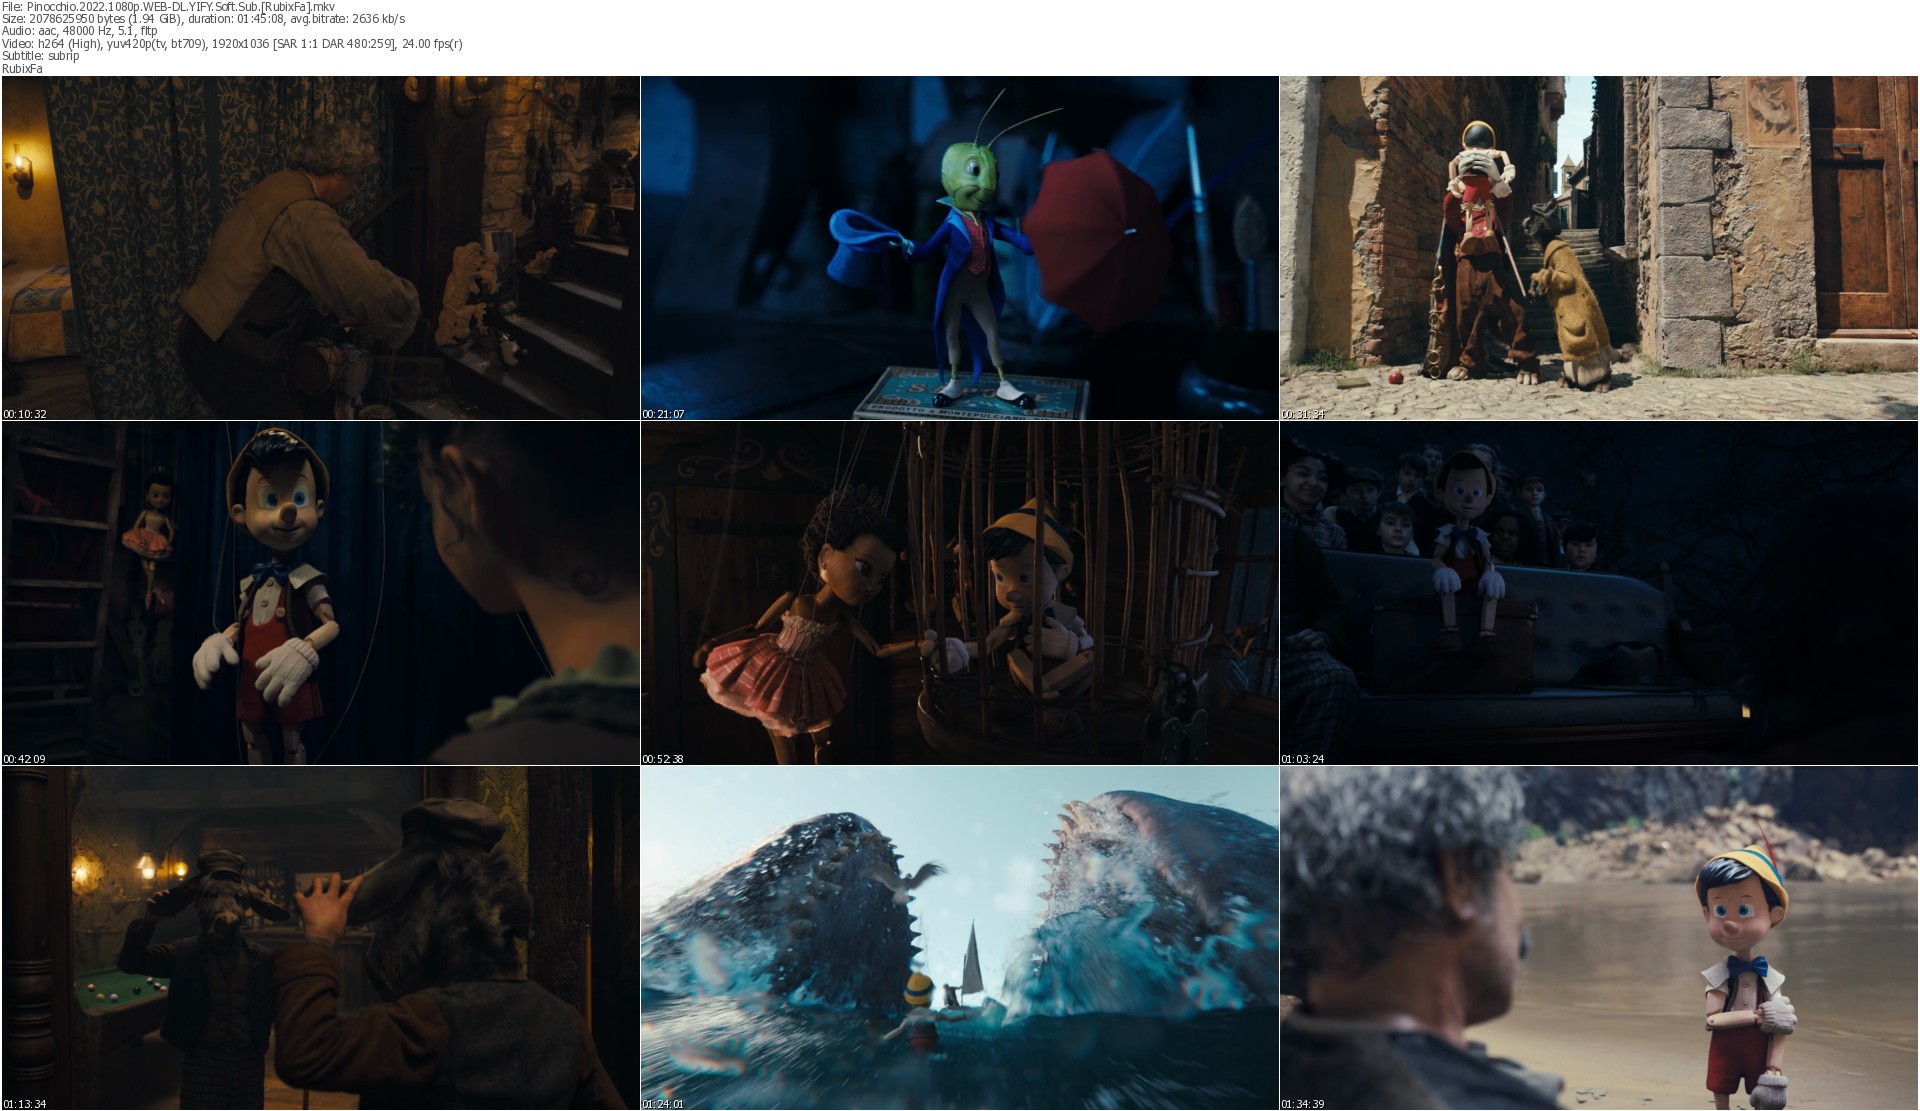Click the audio codec info line

click(79, 31)
